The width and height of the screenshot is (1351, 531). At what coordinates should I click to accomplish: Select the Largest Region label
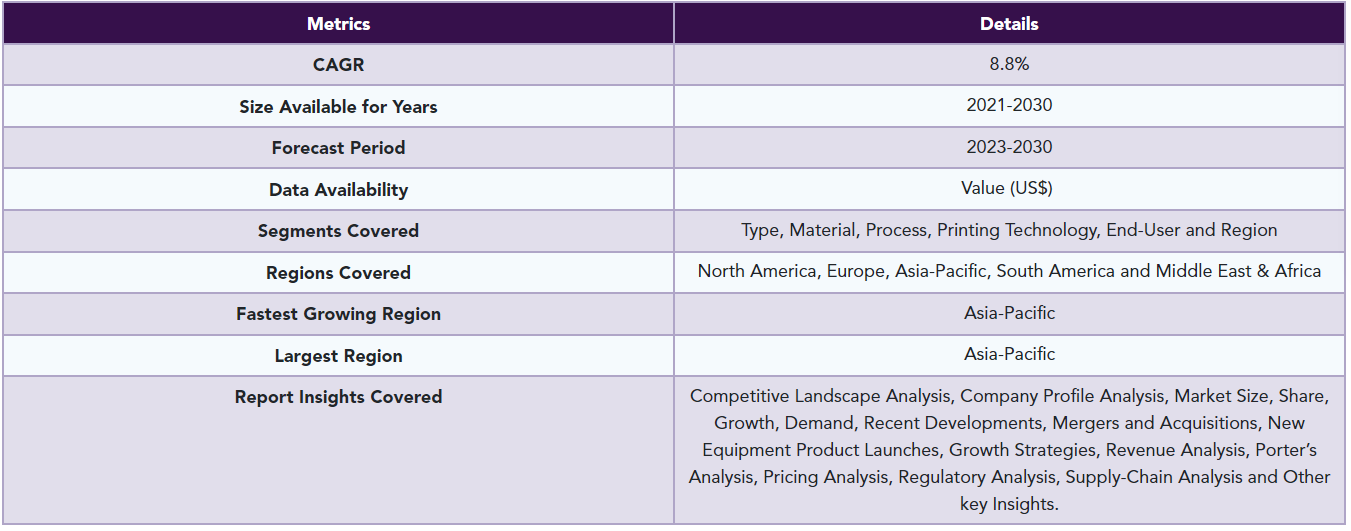338,356
